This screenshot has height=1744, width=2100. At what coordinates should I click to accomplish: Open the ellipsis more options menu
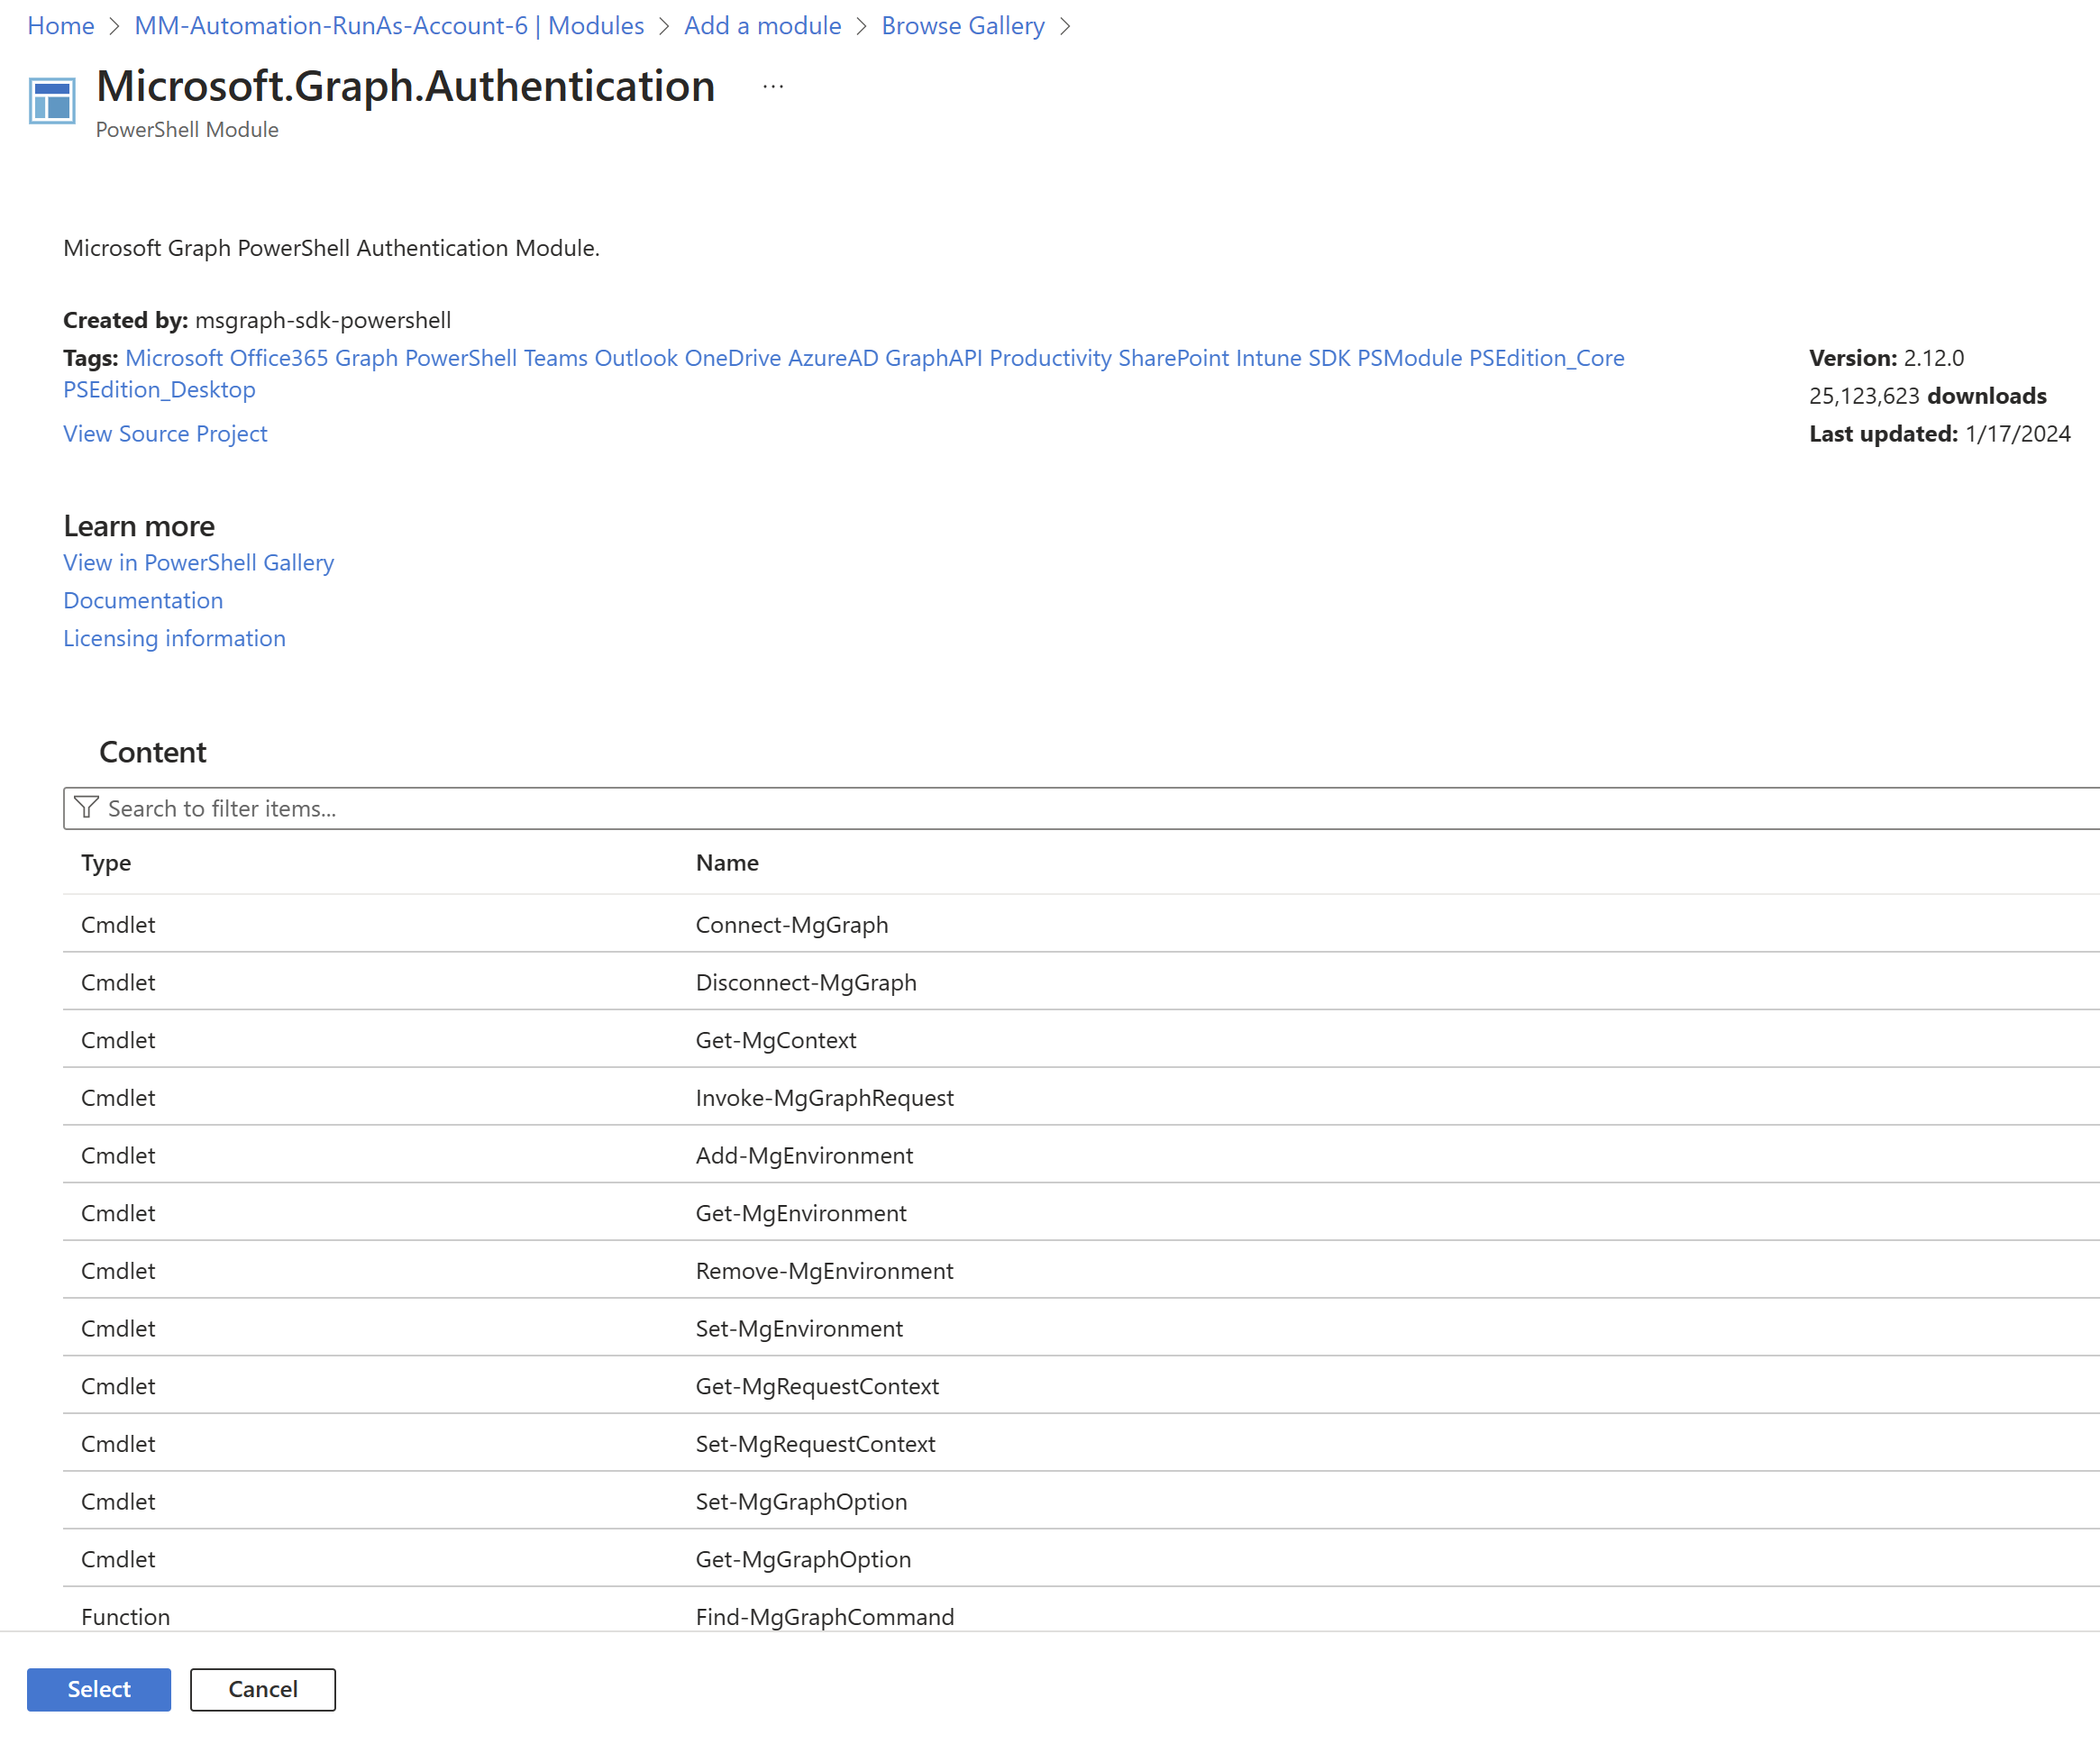773,87
